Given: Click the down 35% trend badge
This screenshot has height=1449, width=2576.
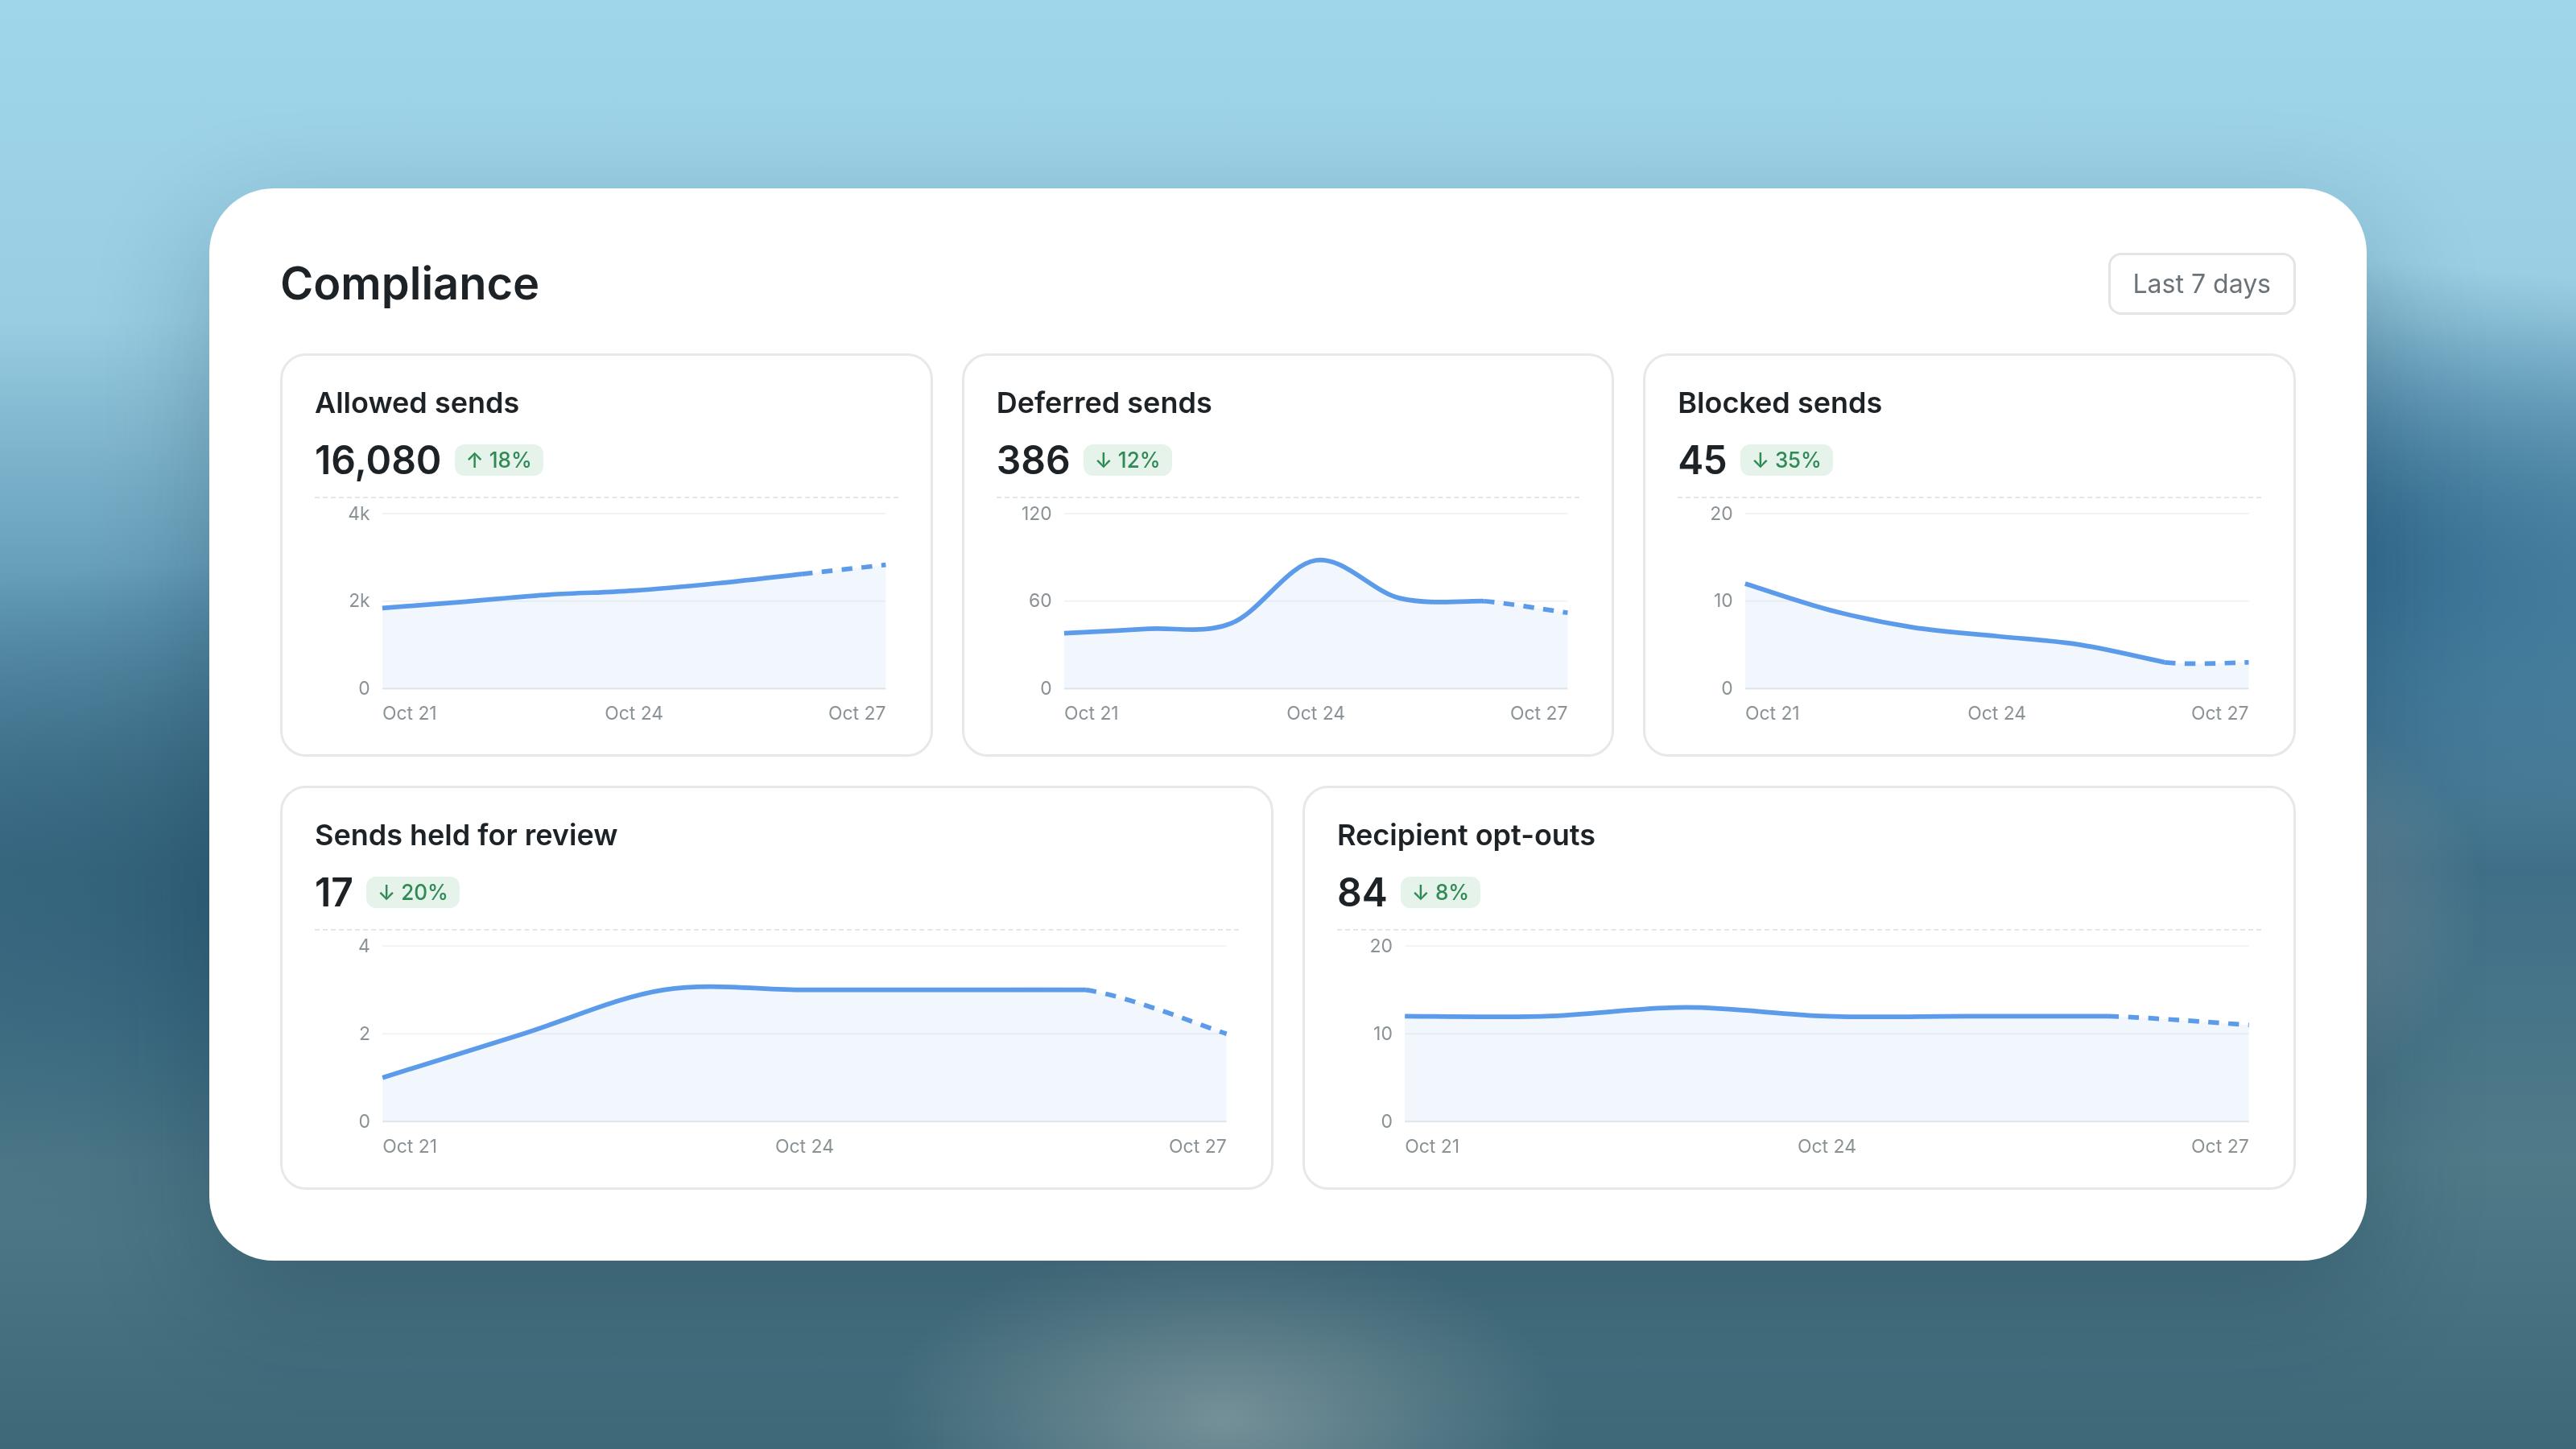Looking at the screenshot, I should pyautogui.click(x=1786, y=460).
